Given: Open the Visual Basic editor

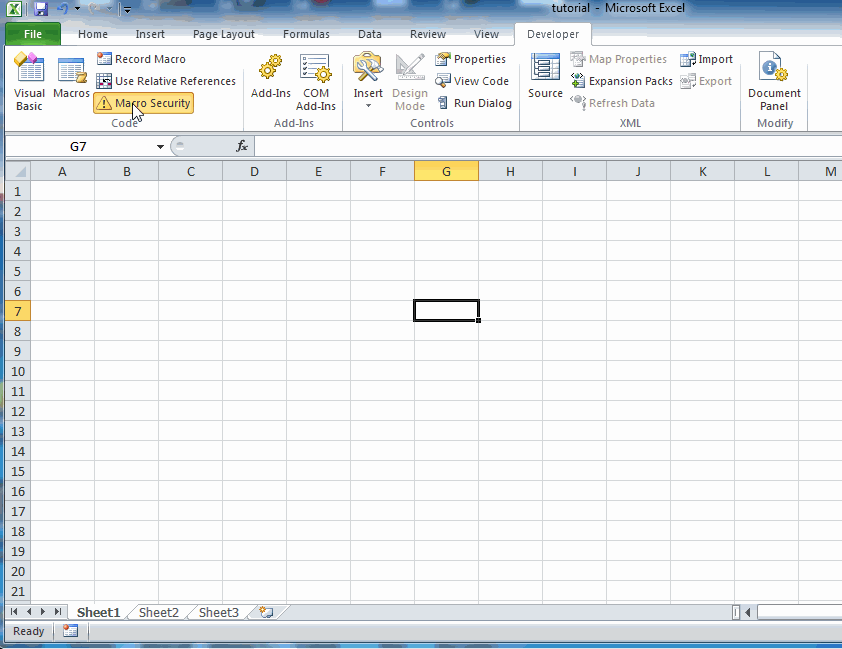Looking at the screenshot, I should point(29,82).
